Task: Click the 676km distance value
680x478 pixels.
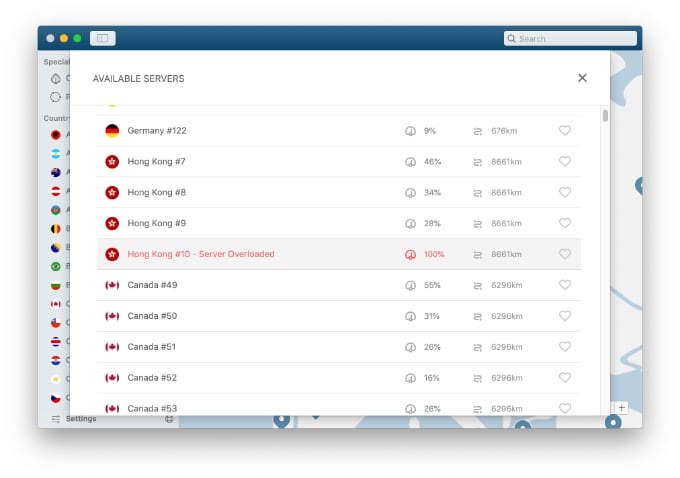Action: 504,131
